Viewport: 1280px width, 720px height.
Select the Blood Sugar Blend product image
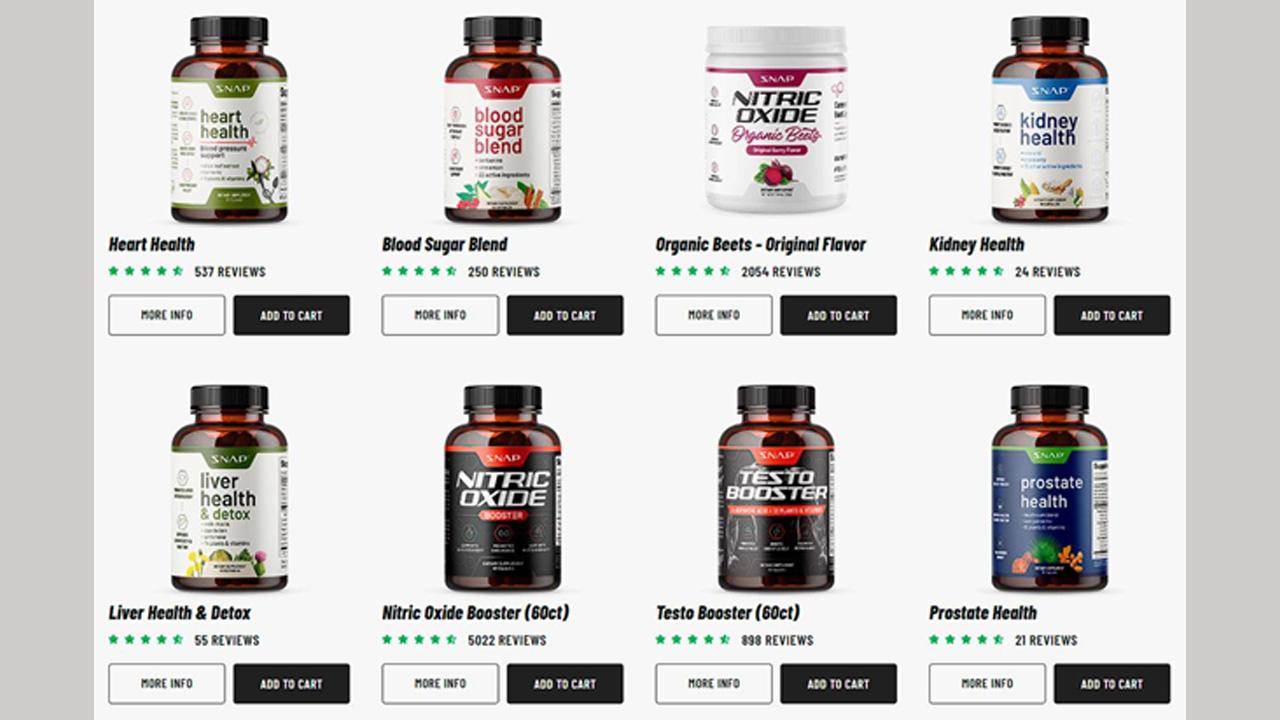[502, 119]
